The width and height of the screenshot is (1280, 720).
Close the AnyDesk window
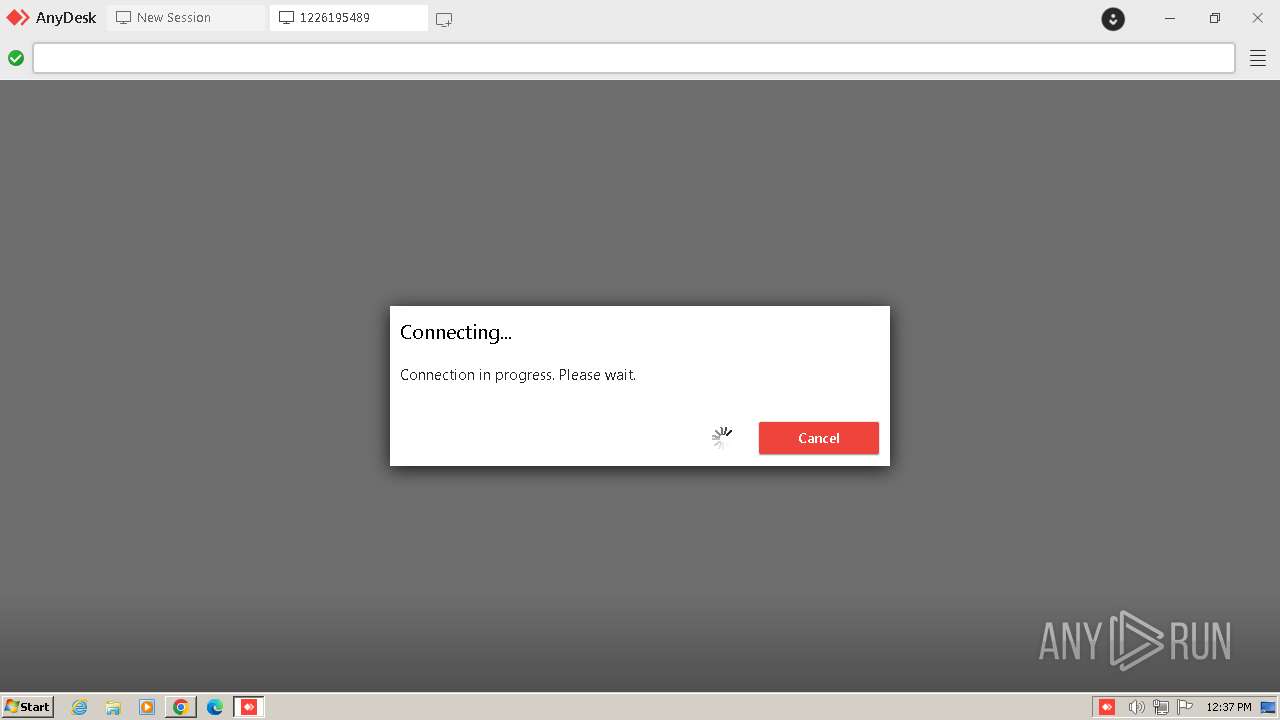pos(1258,18)
